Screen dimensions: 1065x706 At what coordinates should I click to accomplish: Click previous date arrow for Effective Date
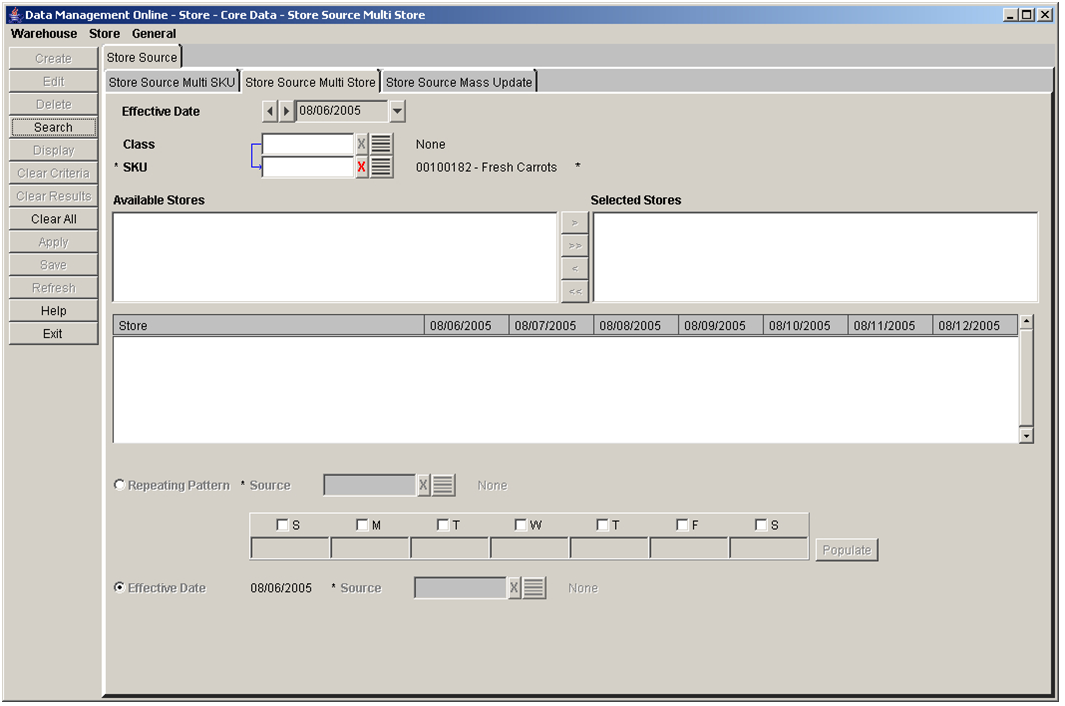(x=270, y=111)
